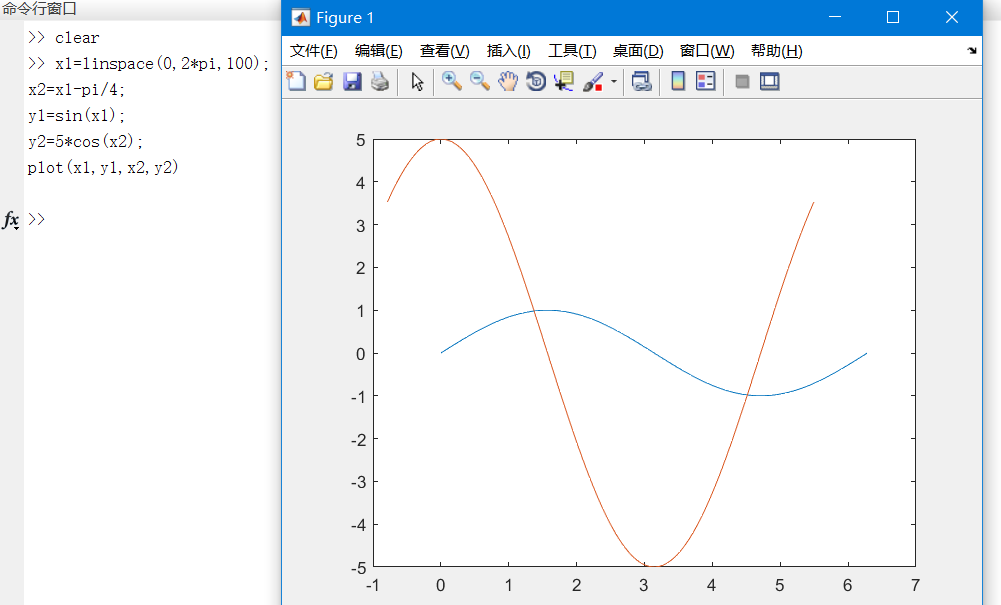The width and height of the screenshot is (1001, 605).
Task: Print the figure
Action: click(379, 82)
